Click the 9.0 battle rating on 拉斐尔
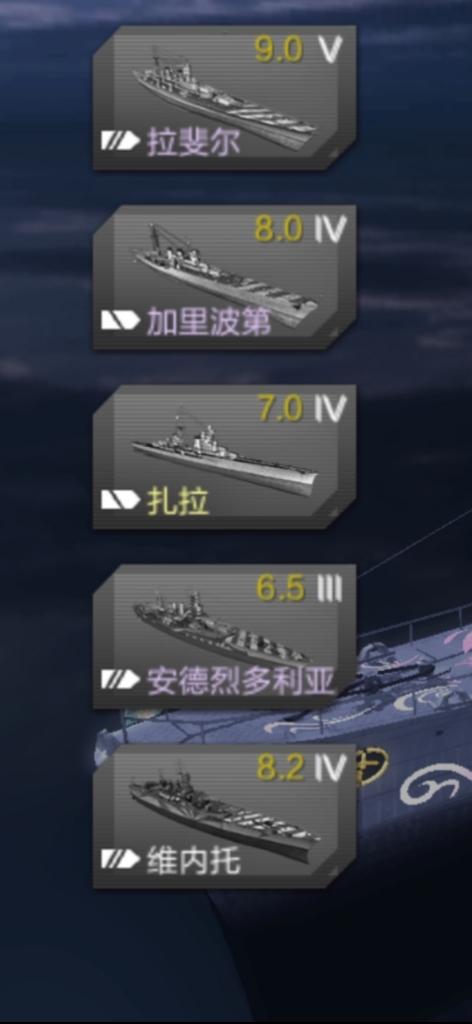472x1024 pixels. [279, 50]
